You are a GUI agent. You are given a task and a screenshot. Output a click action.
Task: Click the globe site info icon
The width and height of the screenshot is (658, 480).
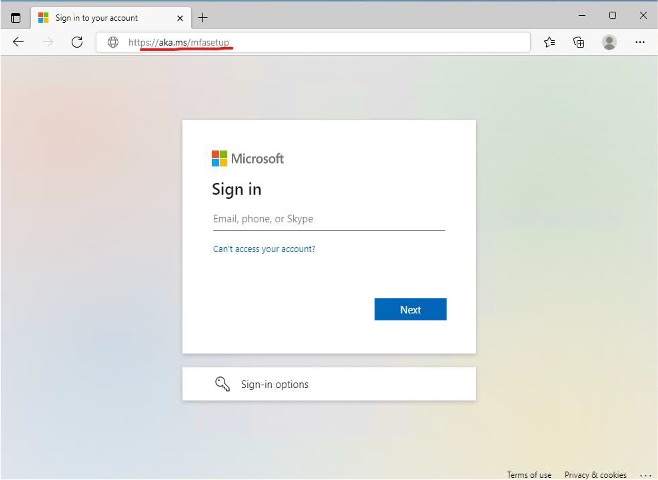[x=112, y=42]
